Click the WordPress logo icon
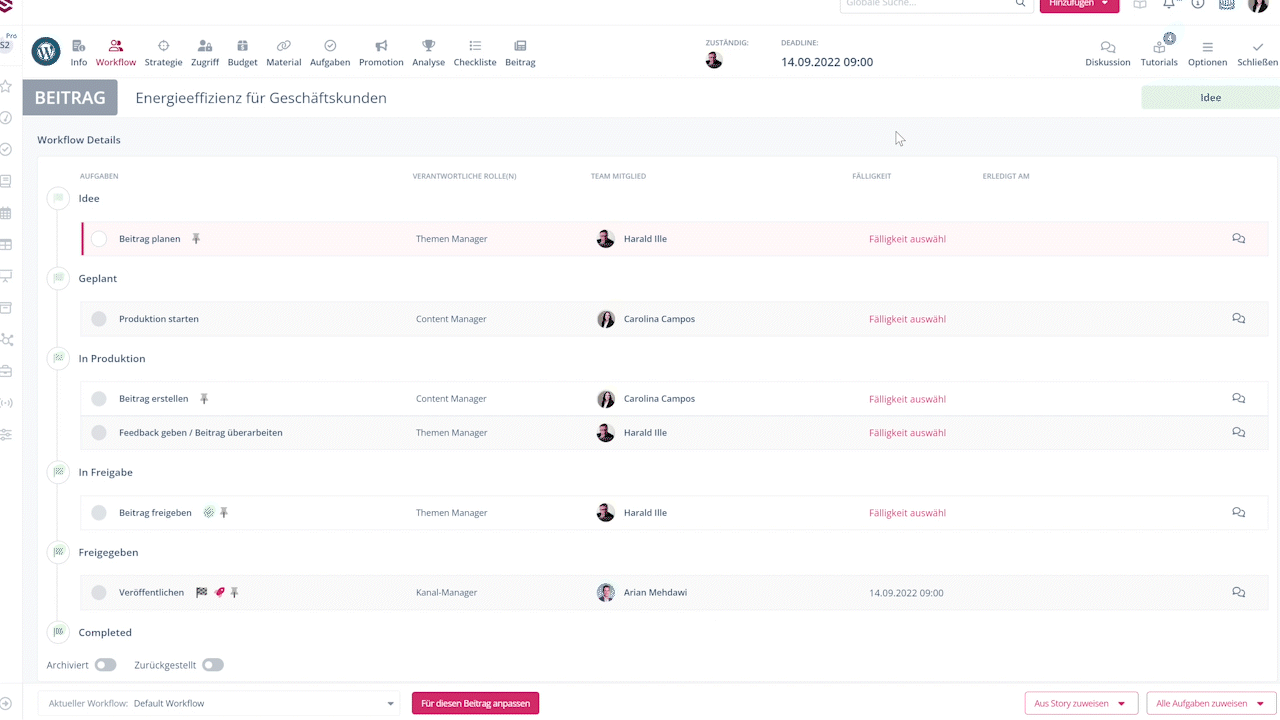1280x720 pixels. (x=46, y=51)
